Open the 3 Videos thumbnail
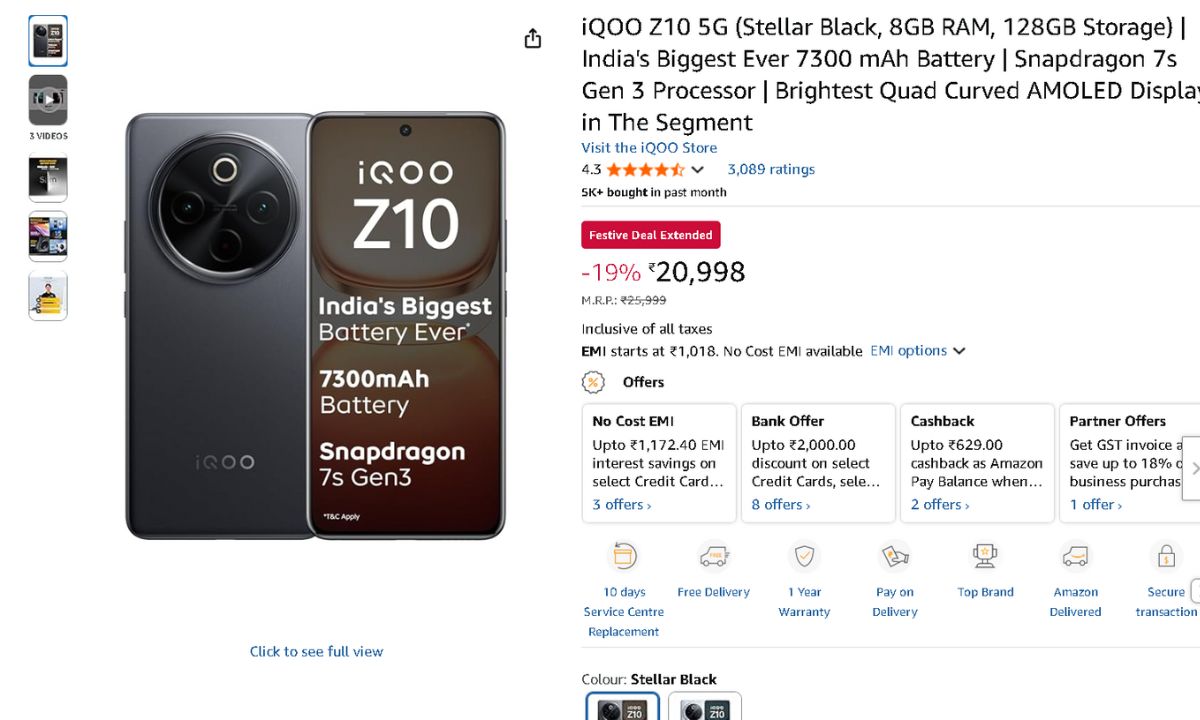 (48, 100)
